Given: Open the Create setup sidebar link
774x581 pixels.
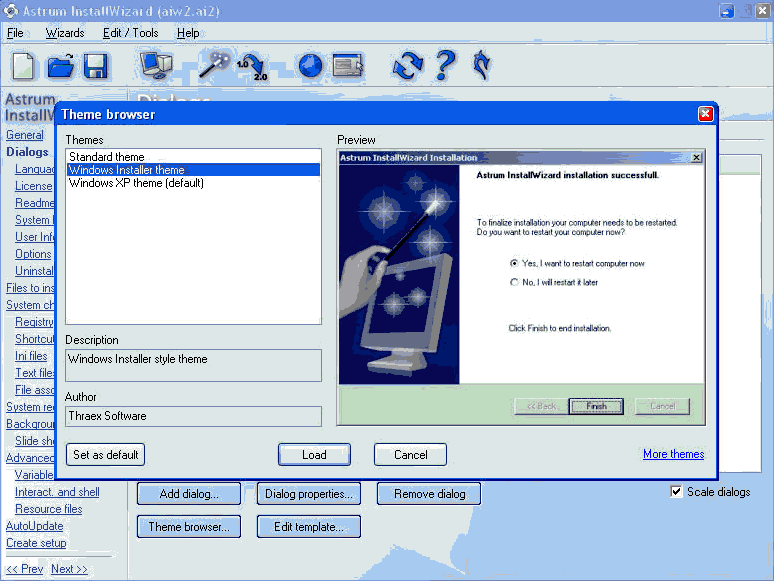Looking at the screenshot, I should [36, 543].
